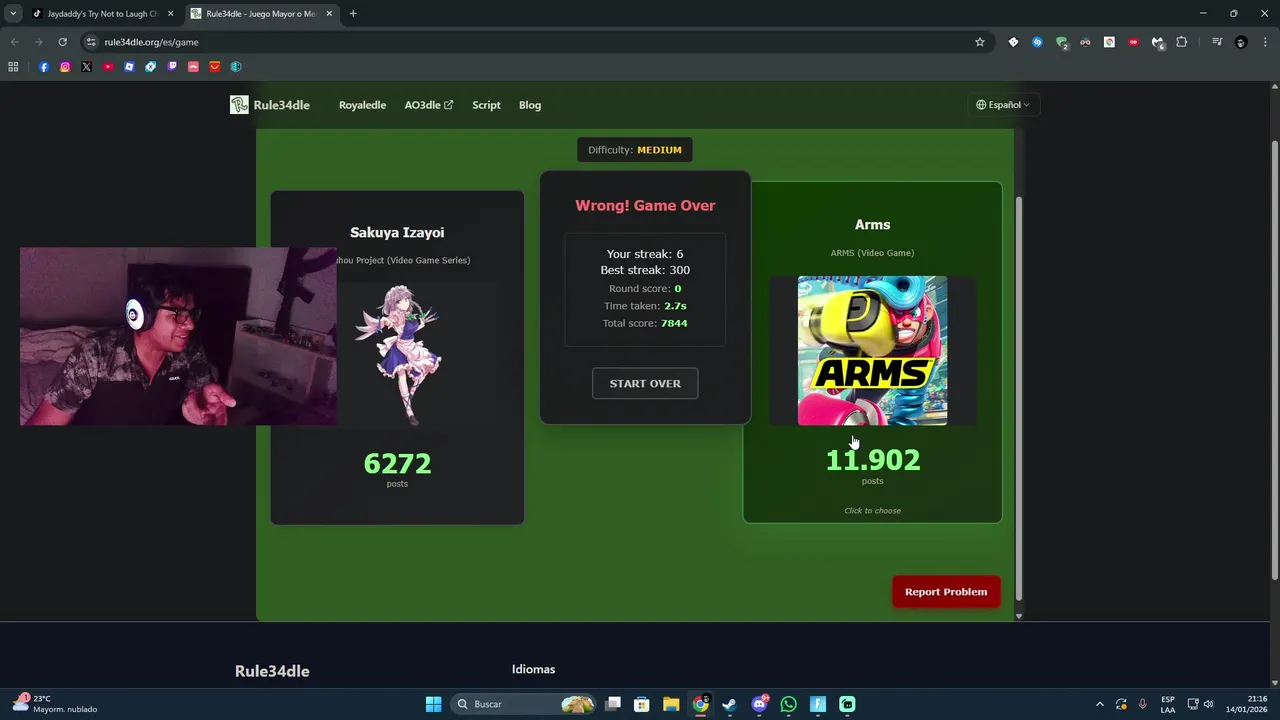Open the Shazam extension
The width and height of the screenshot is (1280, 720).
[1037, 42]
